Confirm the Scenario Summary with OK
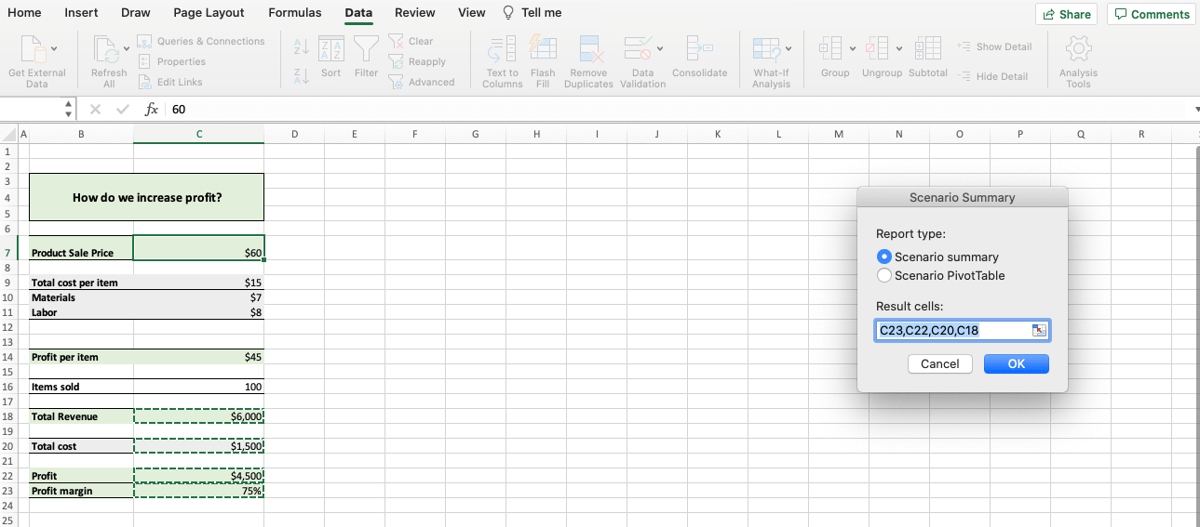 [x=1016, y=364]
